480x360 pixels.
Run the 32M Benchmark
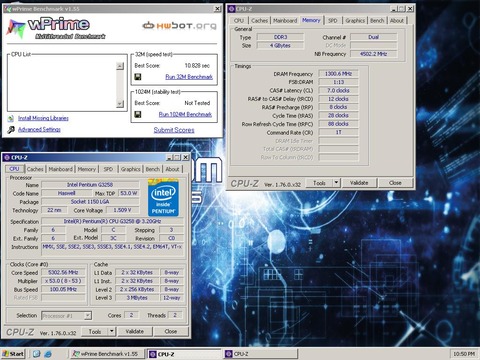point(189,77)
